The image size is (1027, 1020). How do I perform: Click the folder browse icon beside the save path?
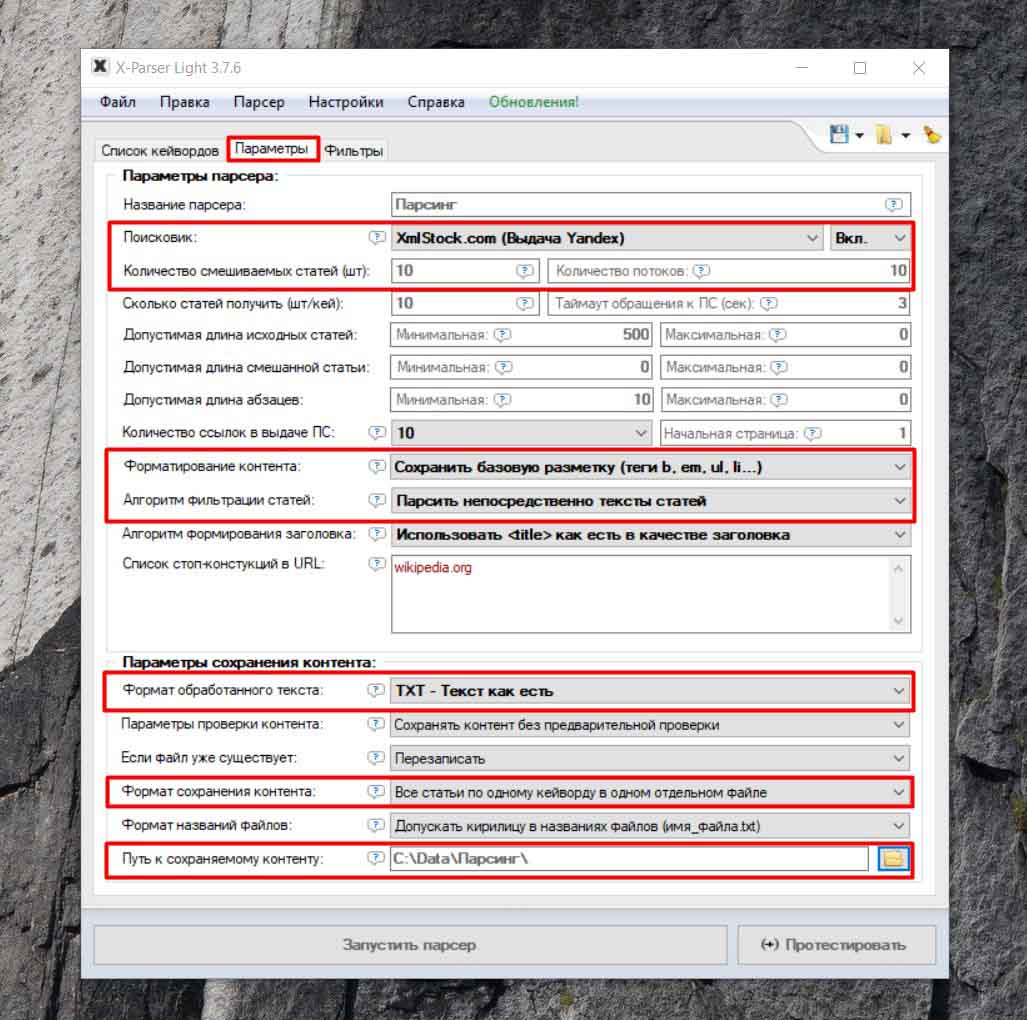(893, 858)
